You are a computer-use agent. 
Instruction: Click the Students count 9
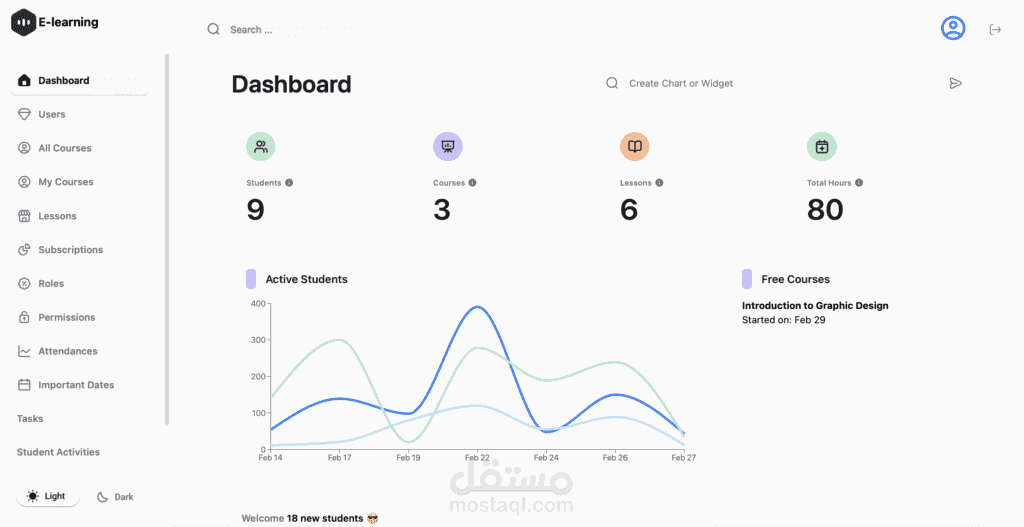click(x=255, y=210)
